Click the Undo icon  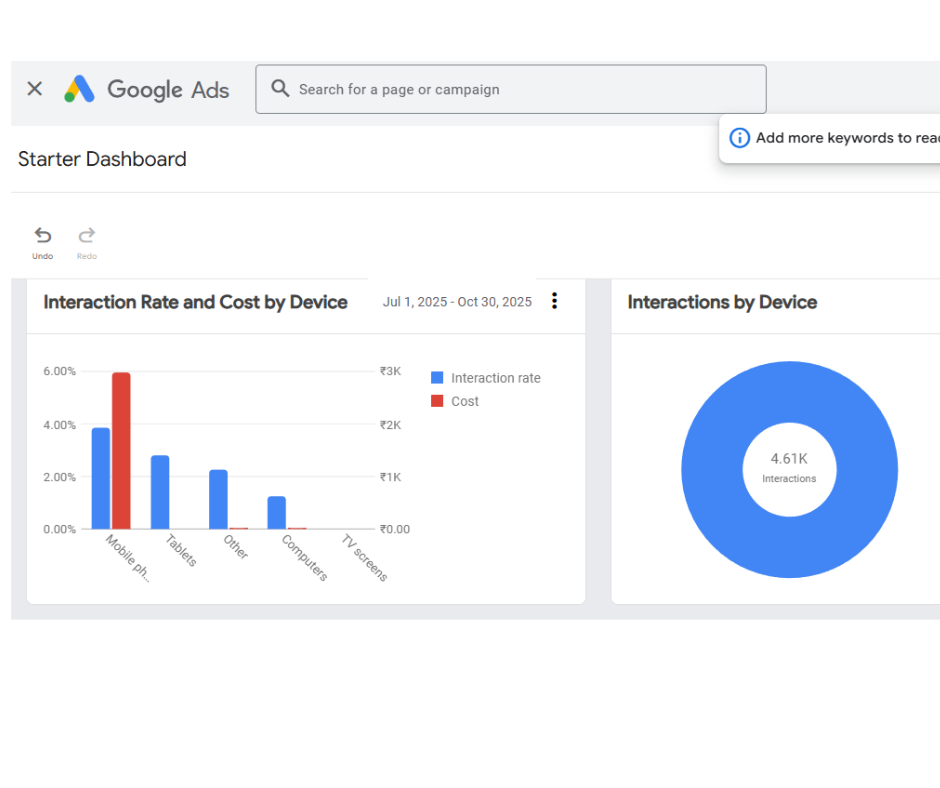pos(42,236)
